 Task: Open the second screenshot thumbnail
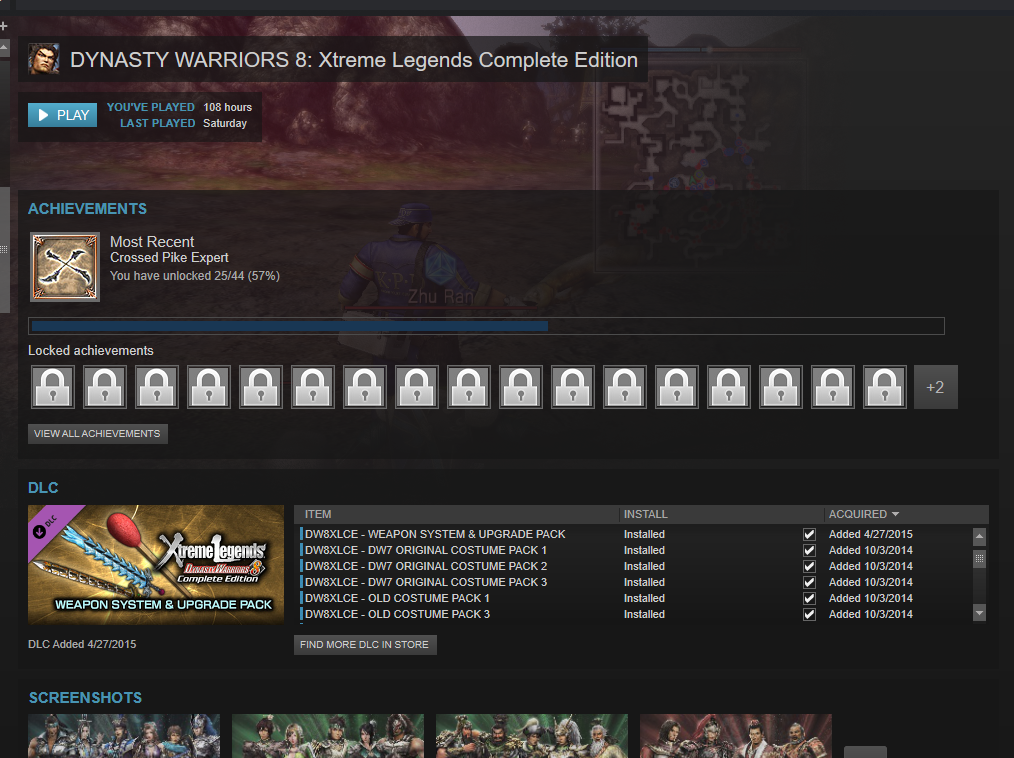click(x=328, y=736)
